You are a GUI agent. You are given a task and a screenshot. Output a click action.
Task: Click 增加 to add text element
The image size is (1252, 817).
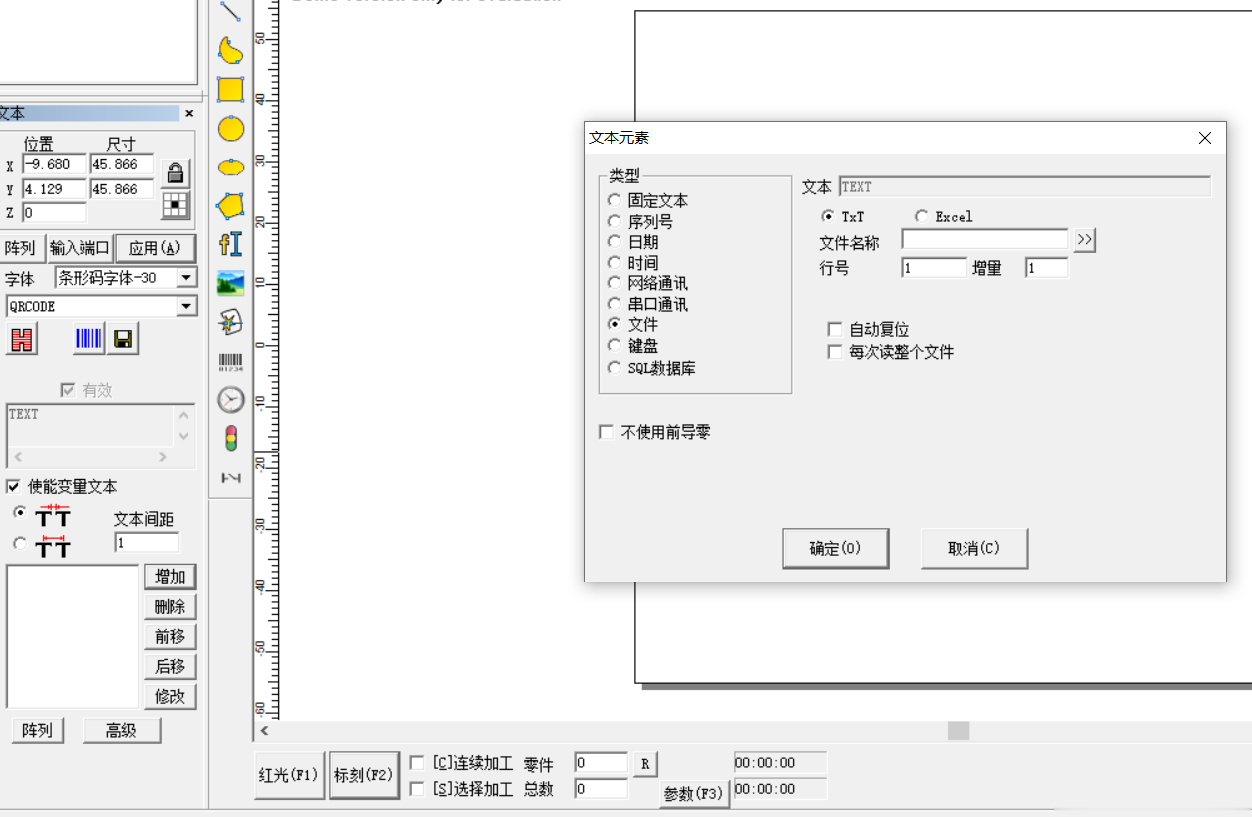point(170,577)
